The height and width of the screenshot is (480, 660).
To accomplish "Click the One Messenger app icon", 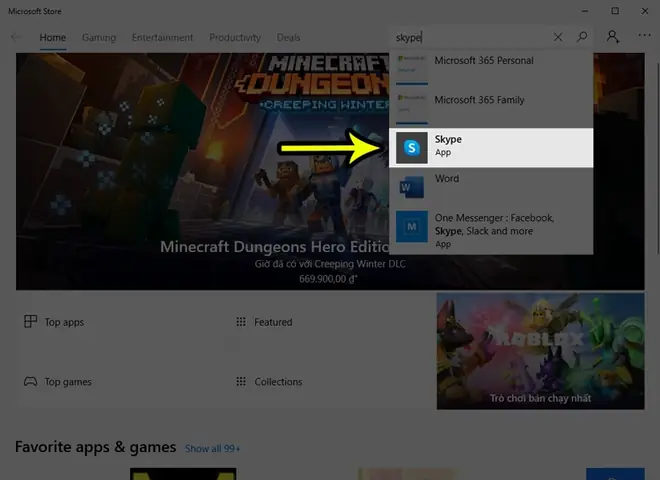I will 412,227.
